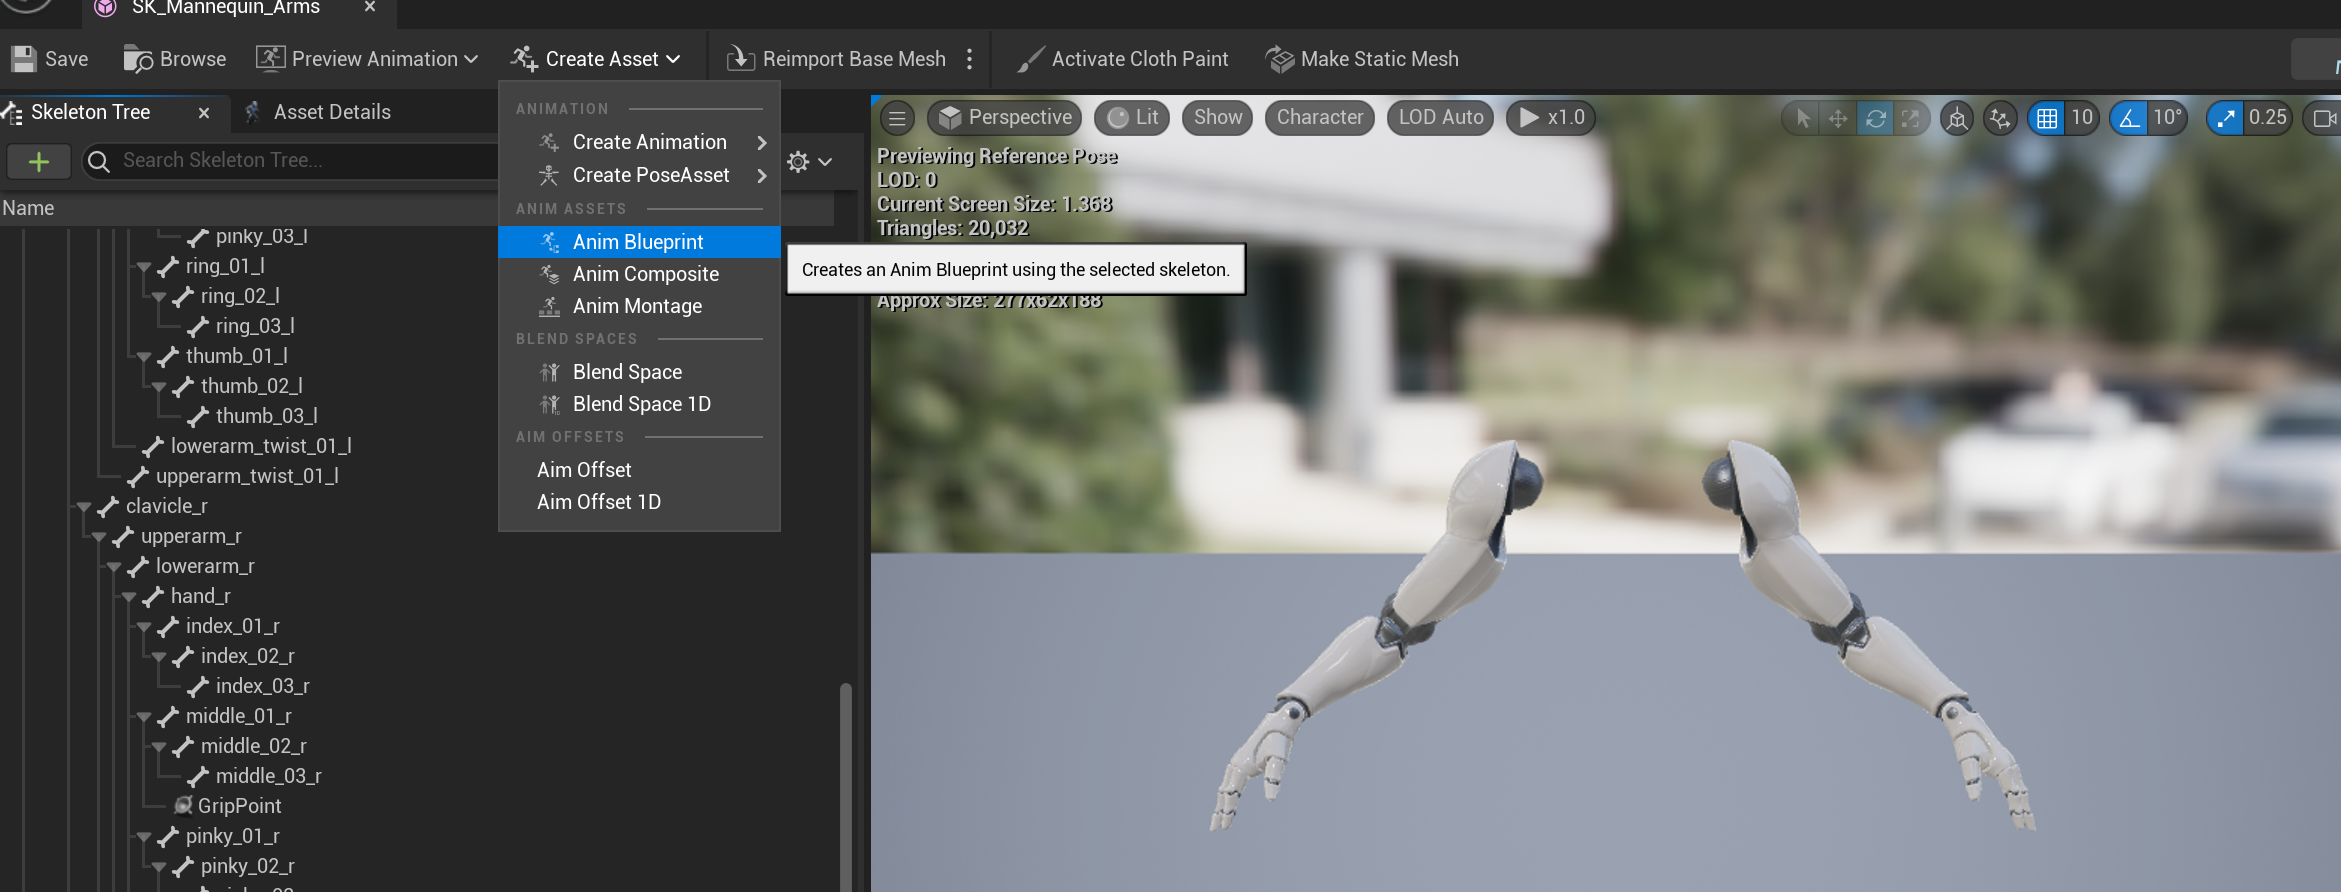This screenshot has width=2341, height=892.
Task: Toggle scale snapping
Action: click(x=2226, y=118)
